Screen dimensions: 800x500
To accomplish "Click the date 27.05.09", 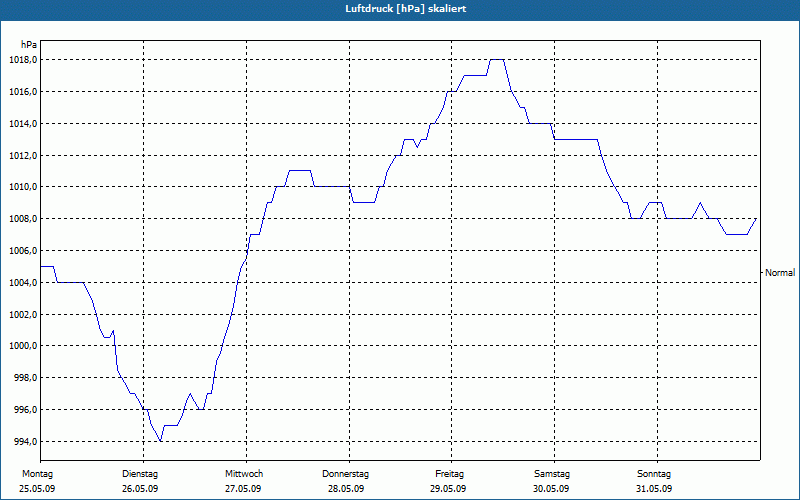I will [243, 489].
